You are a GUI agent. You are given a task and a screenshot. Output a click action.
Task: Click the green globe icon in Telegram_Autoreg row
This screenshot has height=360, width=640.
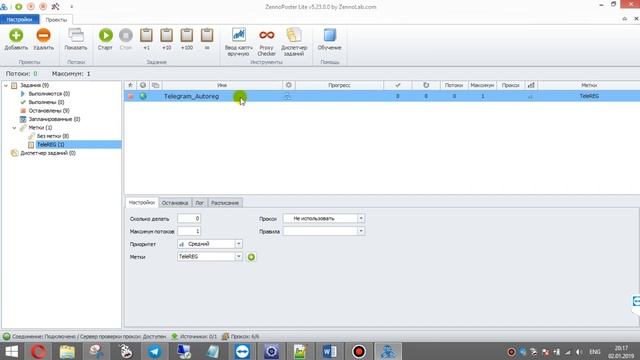[x=143, y=96]
